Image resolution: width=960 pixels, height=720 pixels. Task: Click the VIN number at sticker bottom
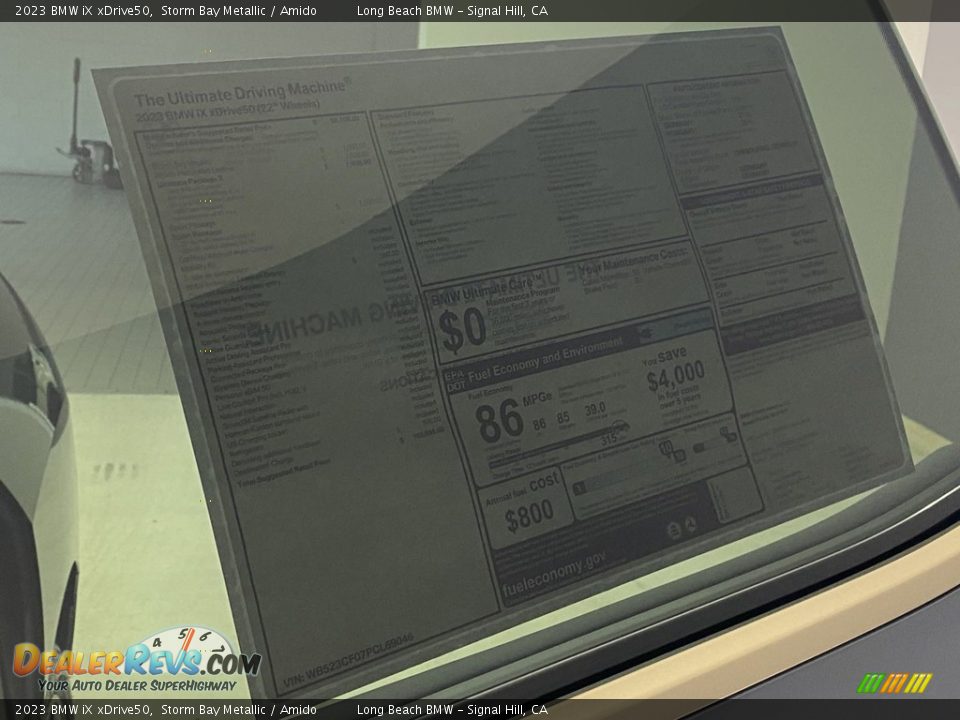pyautogui.click(x=348, y=661)
